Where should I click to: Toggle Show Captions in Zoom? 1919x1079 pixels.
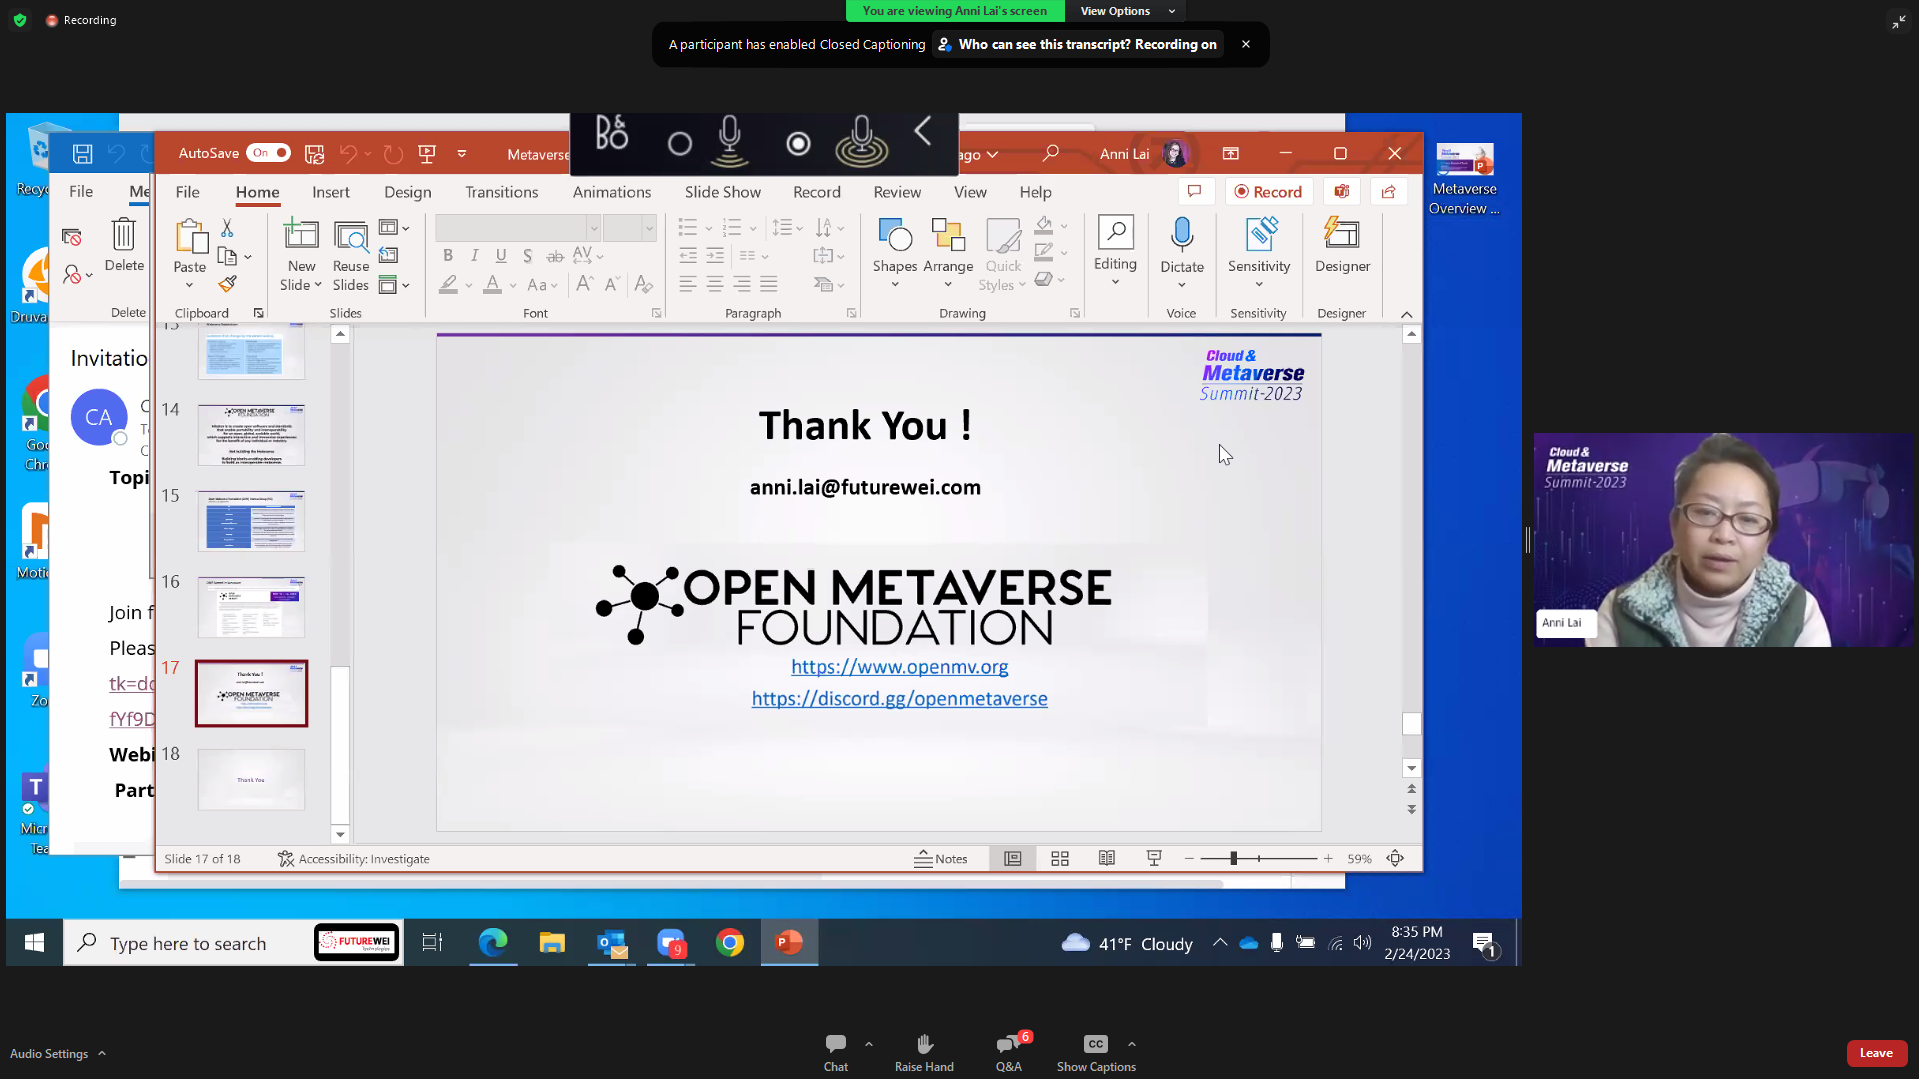click(1096, 1053)
